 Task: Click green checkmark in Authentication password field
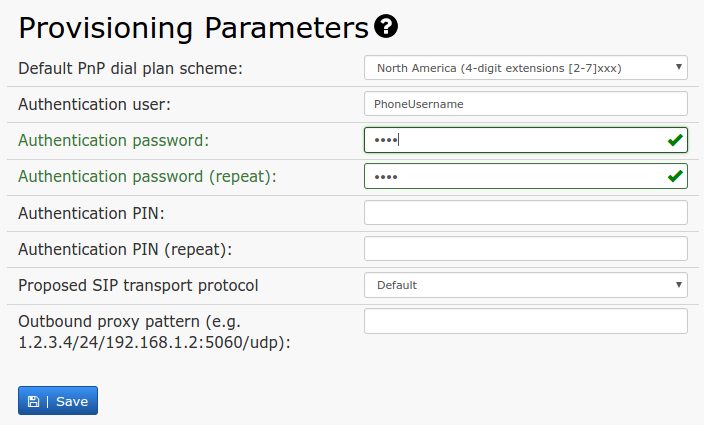pyautogui.click(x=675, y=140)
